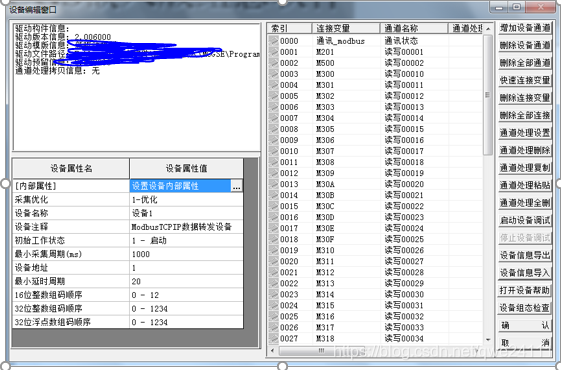Select channel 读写00025
The width and height of the screenshot is (561, 370).
(404, 239)
